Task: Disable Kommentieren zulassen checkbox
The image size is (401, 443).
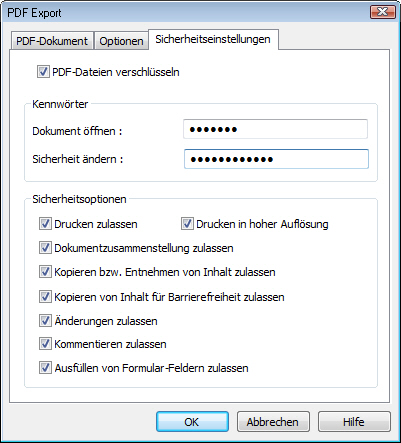Action: coord(45,344)
